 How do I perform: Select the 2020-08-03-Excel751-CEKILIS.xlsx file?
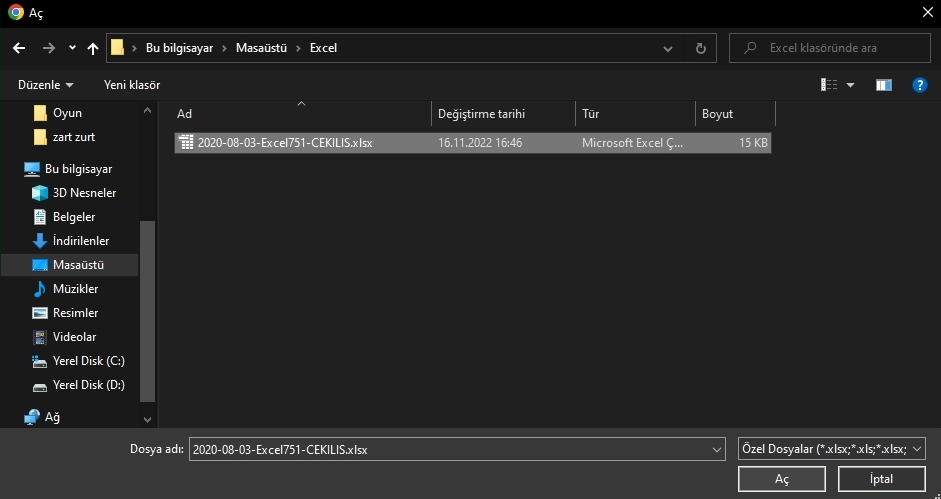click(x=285, y=143)
